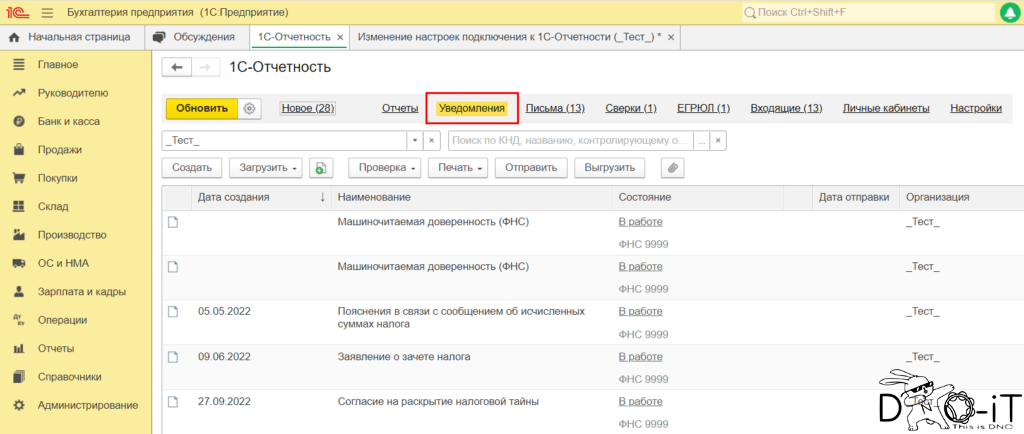Viewport: 1024px width, 434px height.
Task: Open the Новое (28) link
Action: tap(307, 108)
